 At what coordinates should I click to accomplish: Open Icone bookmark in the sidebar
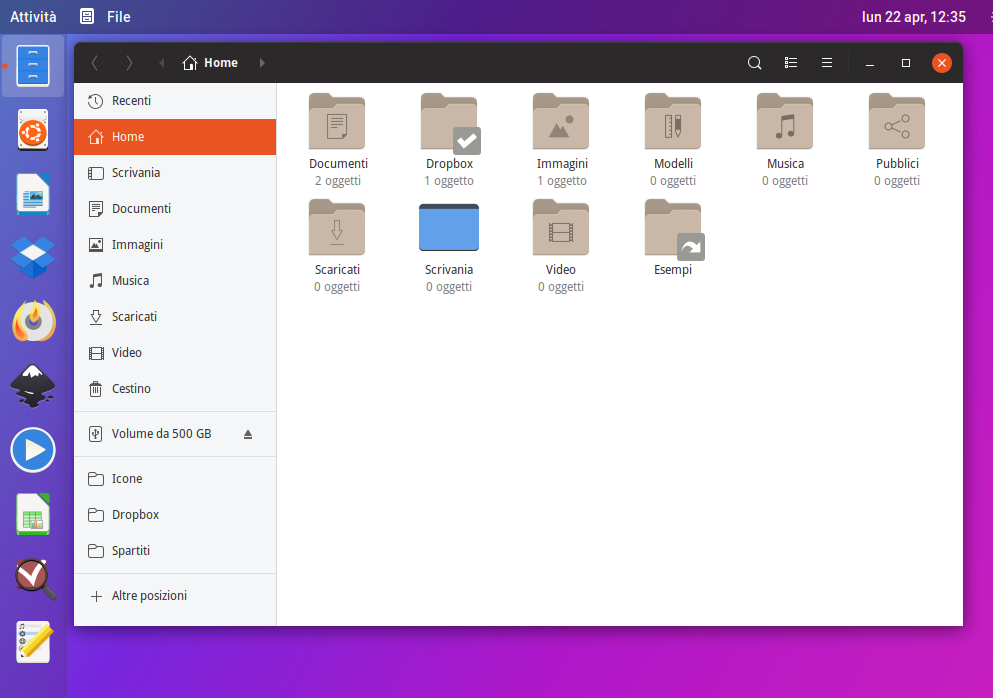pos(175,479)
